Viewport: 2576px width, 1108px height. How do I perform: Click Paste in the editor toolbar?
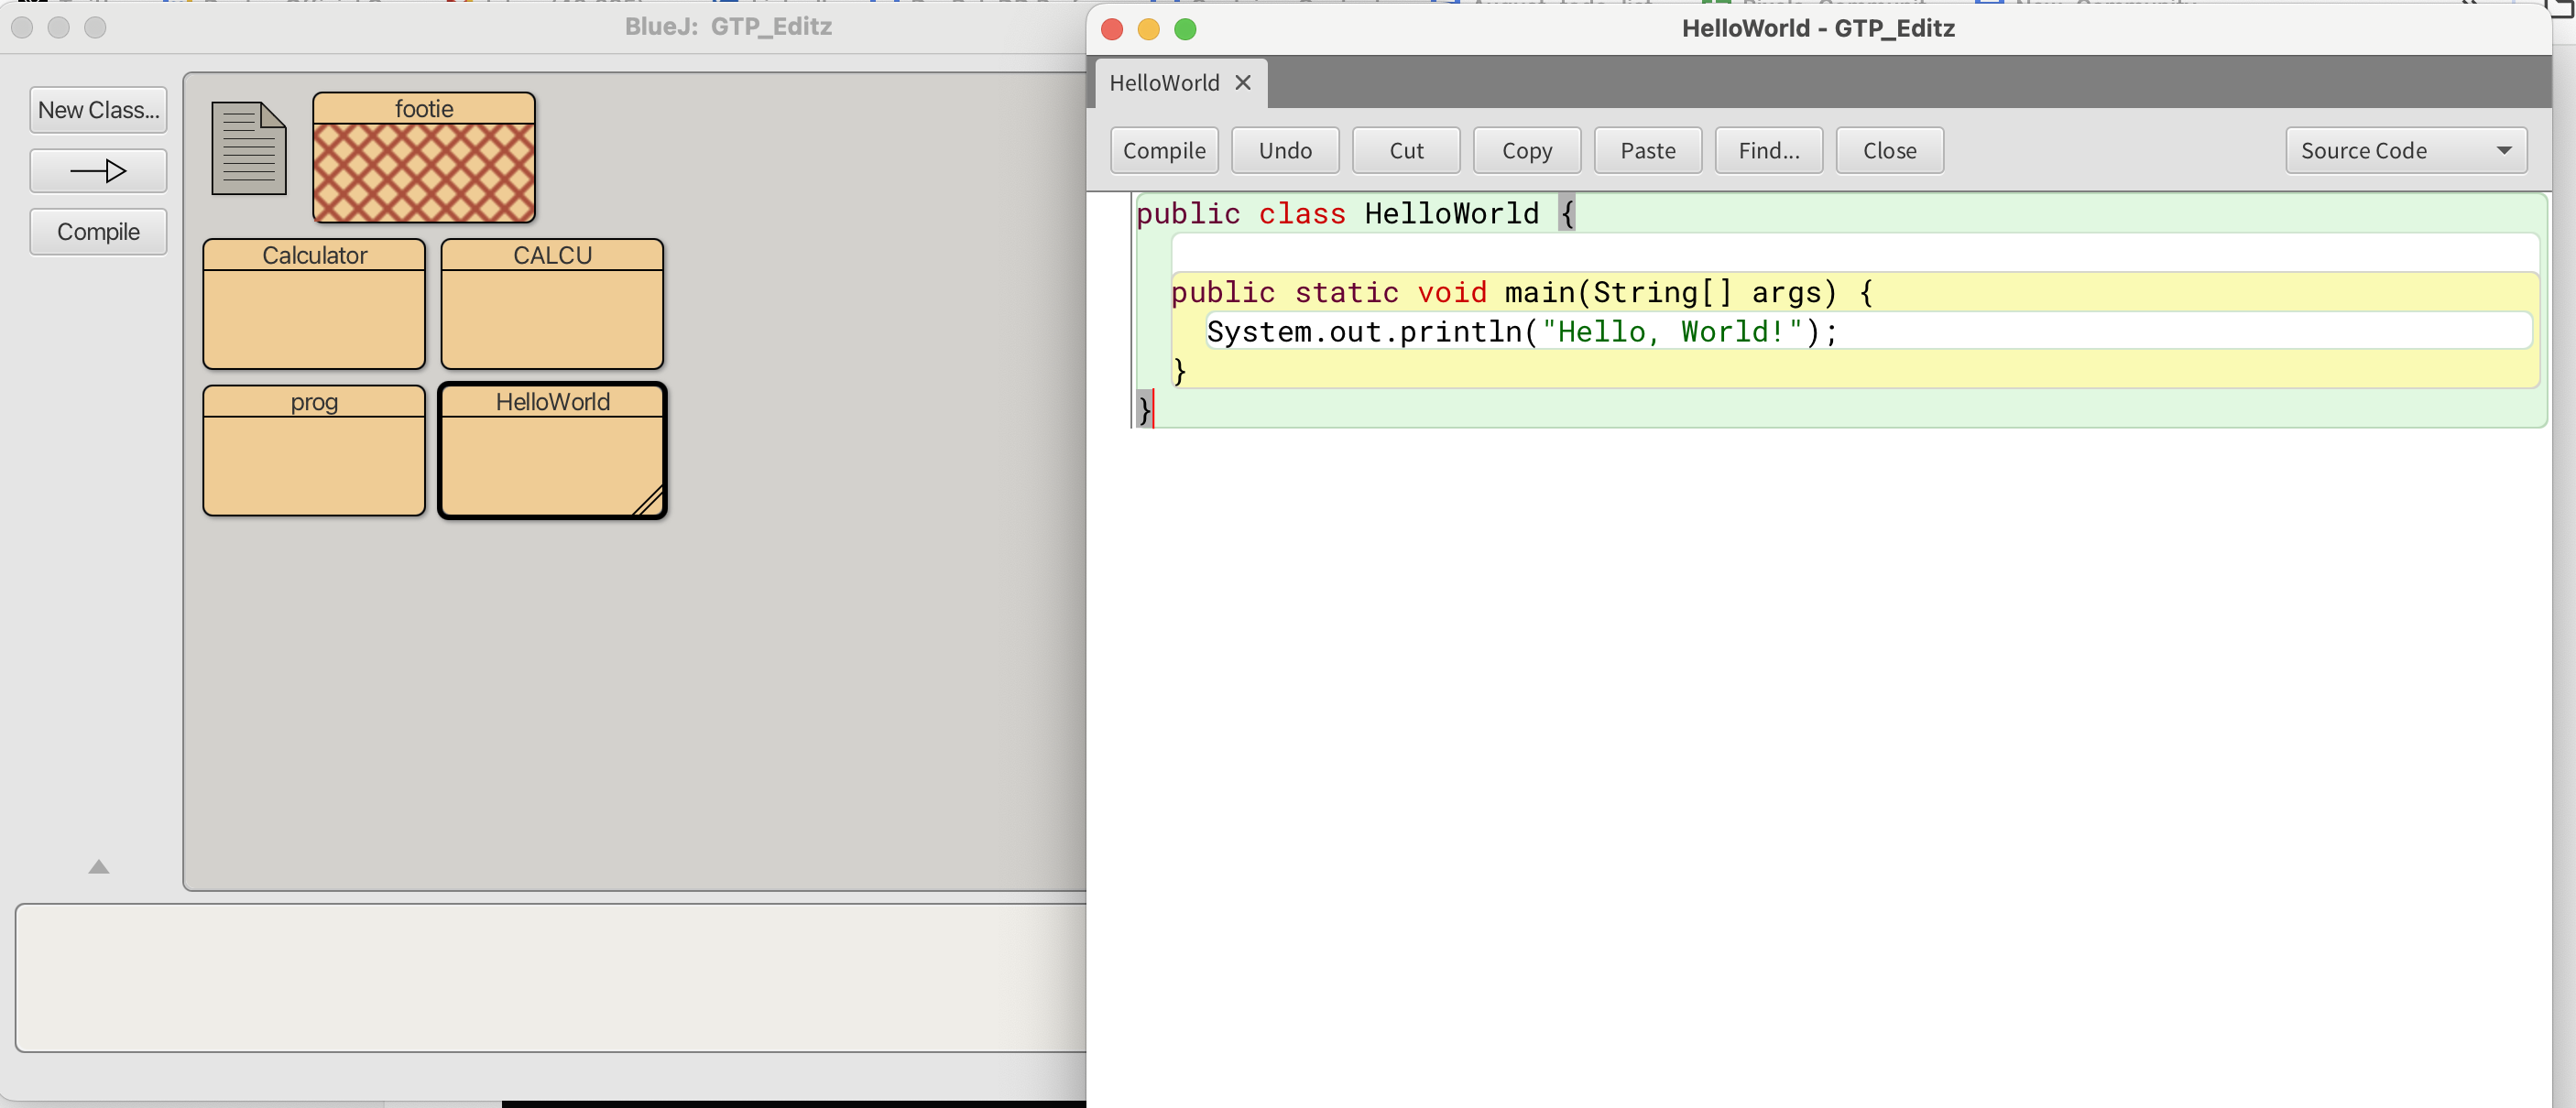tap(1647, 151)
